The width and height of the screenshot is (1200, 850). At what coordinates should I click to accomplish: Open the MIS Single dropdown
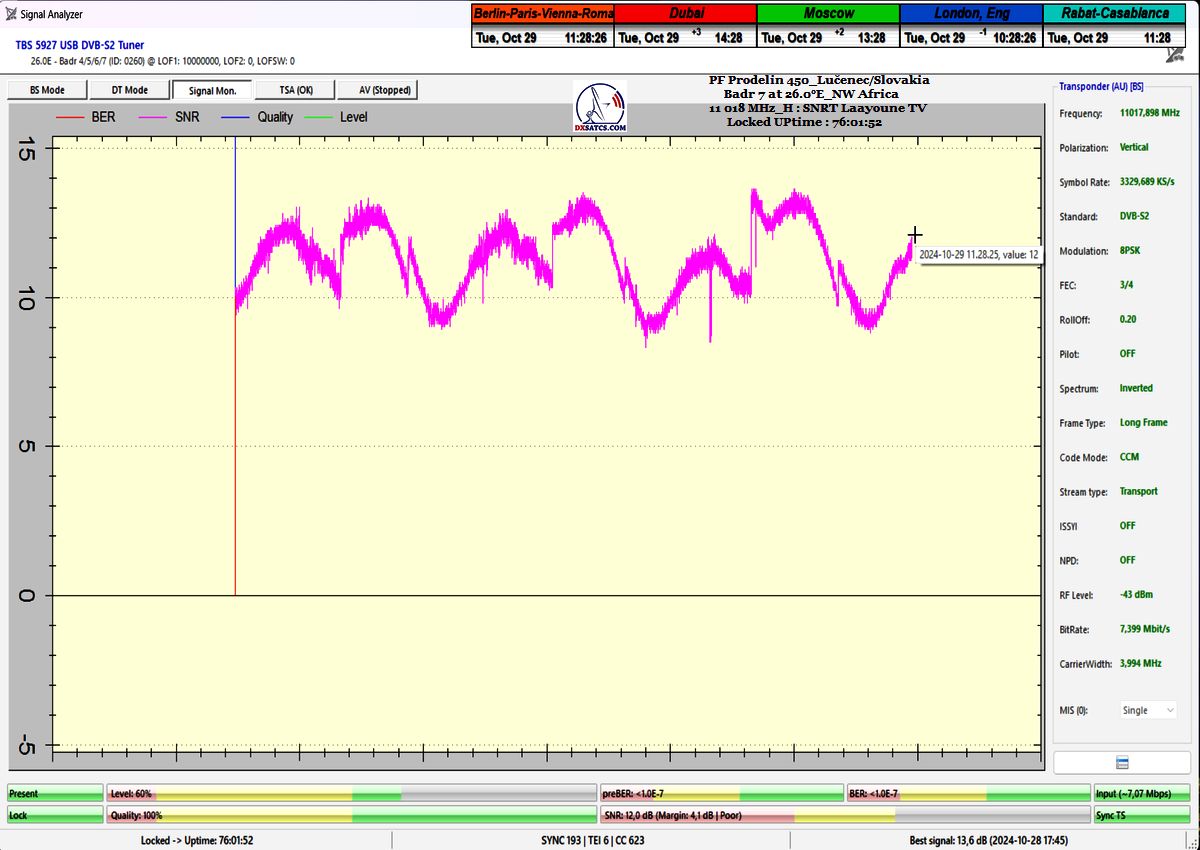[x=1148, y=710]
